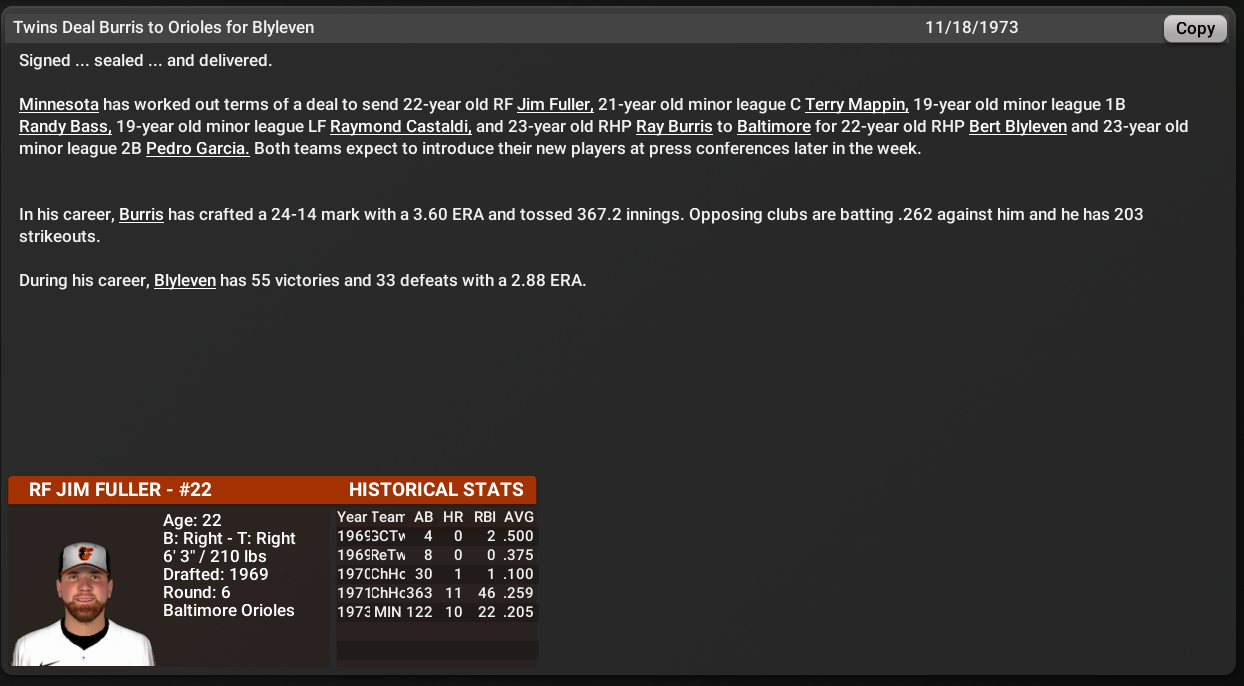Image resolution: width=1244 pixels, height=686 pixels.
Task: Click the Copy button
Action: 1194,28
